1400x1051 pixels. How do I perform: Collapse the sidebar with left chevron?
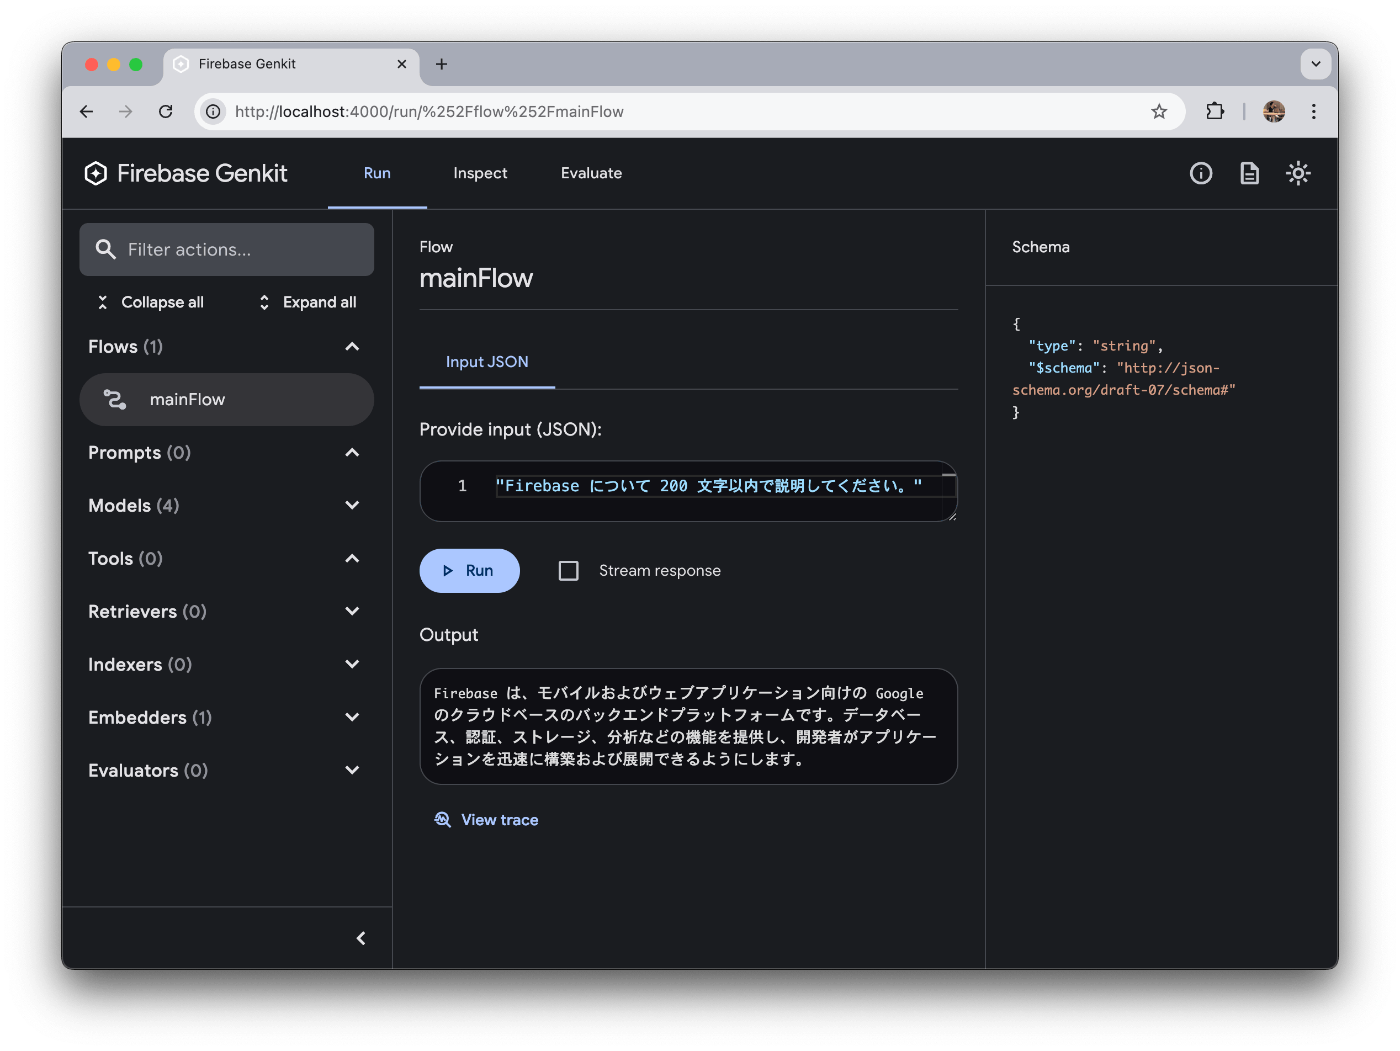click(361, 938)
